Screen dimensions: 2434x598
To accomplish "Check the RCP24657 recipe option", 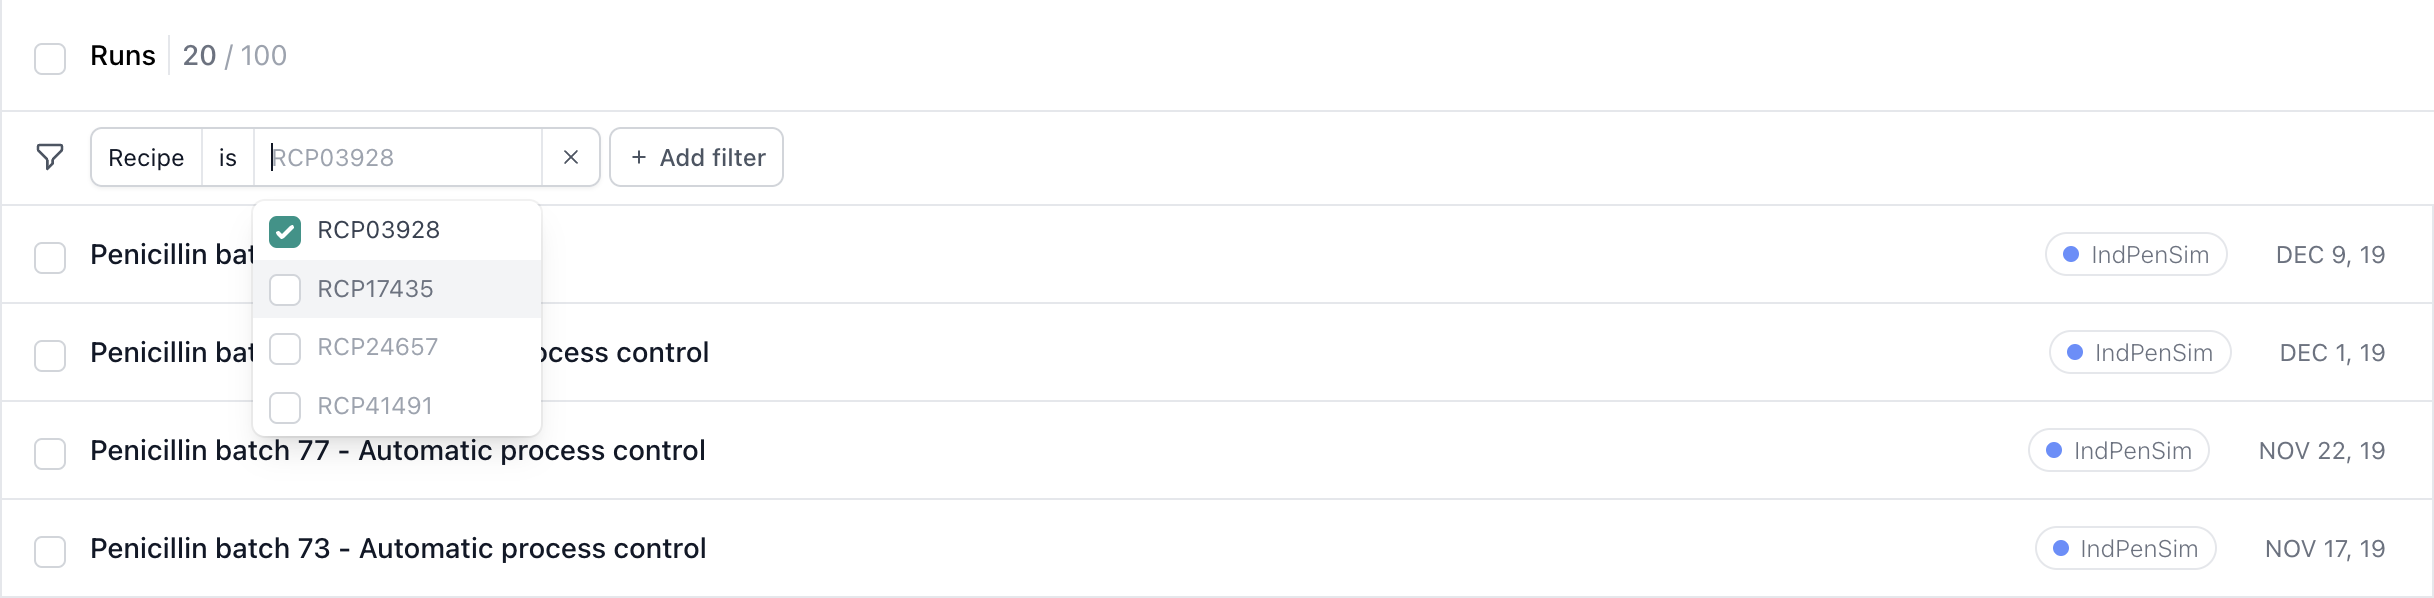I will click(285, 348).
